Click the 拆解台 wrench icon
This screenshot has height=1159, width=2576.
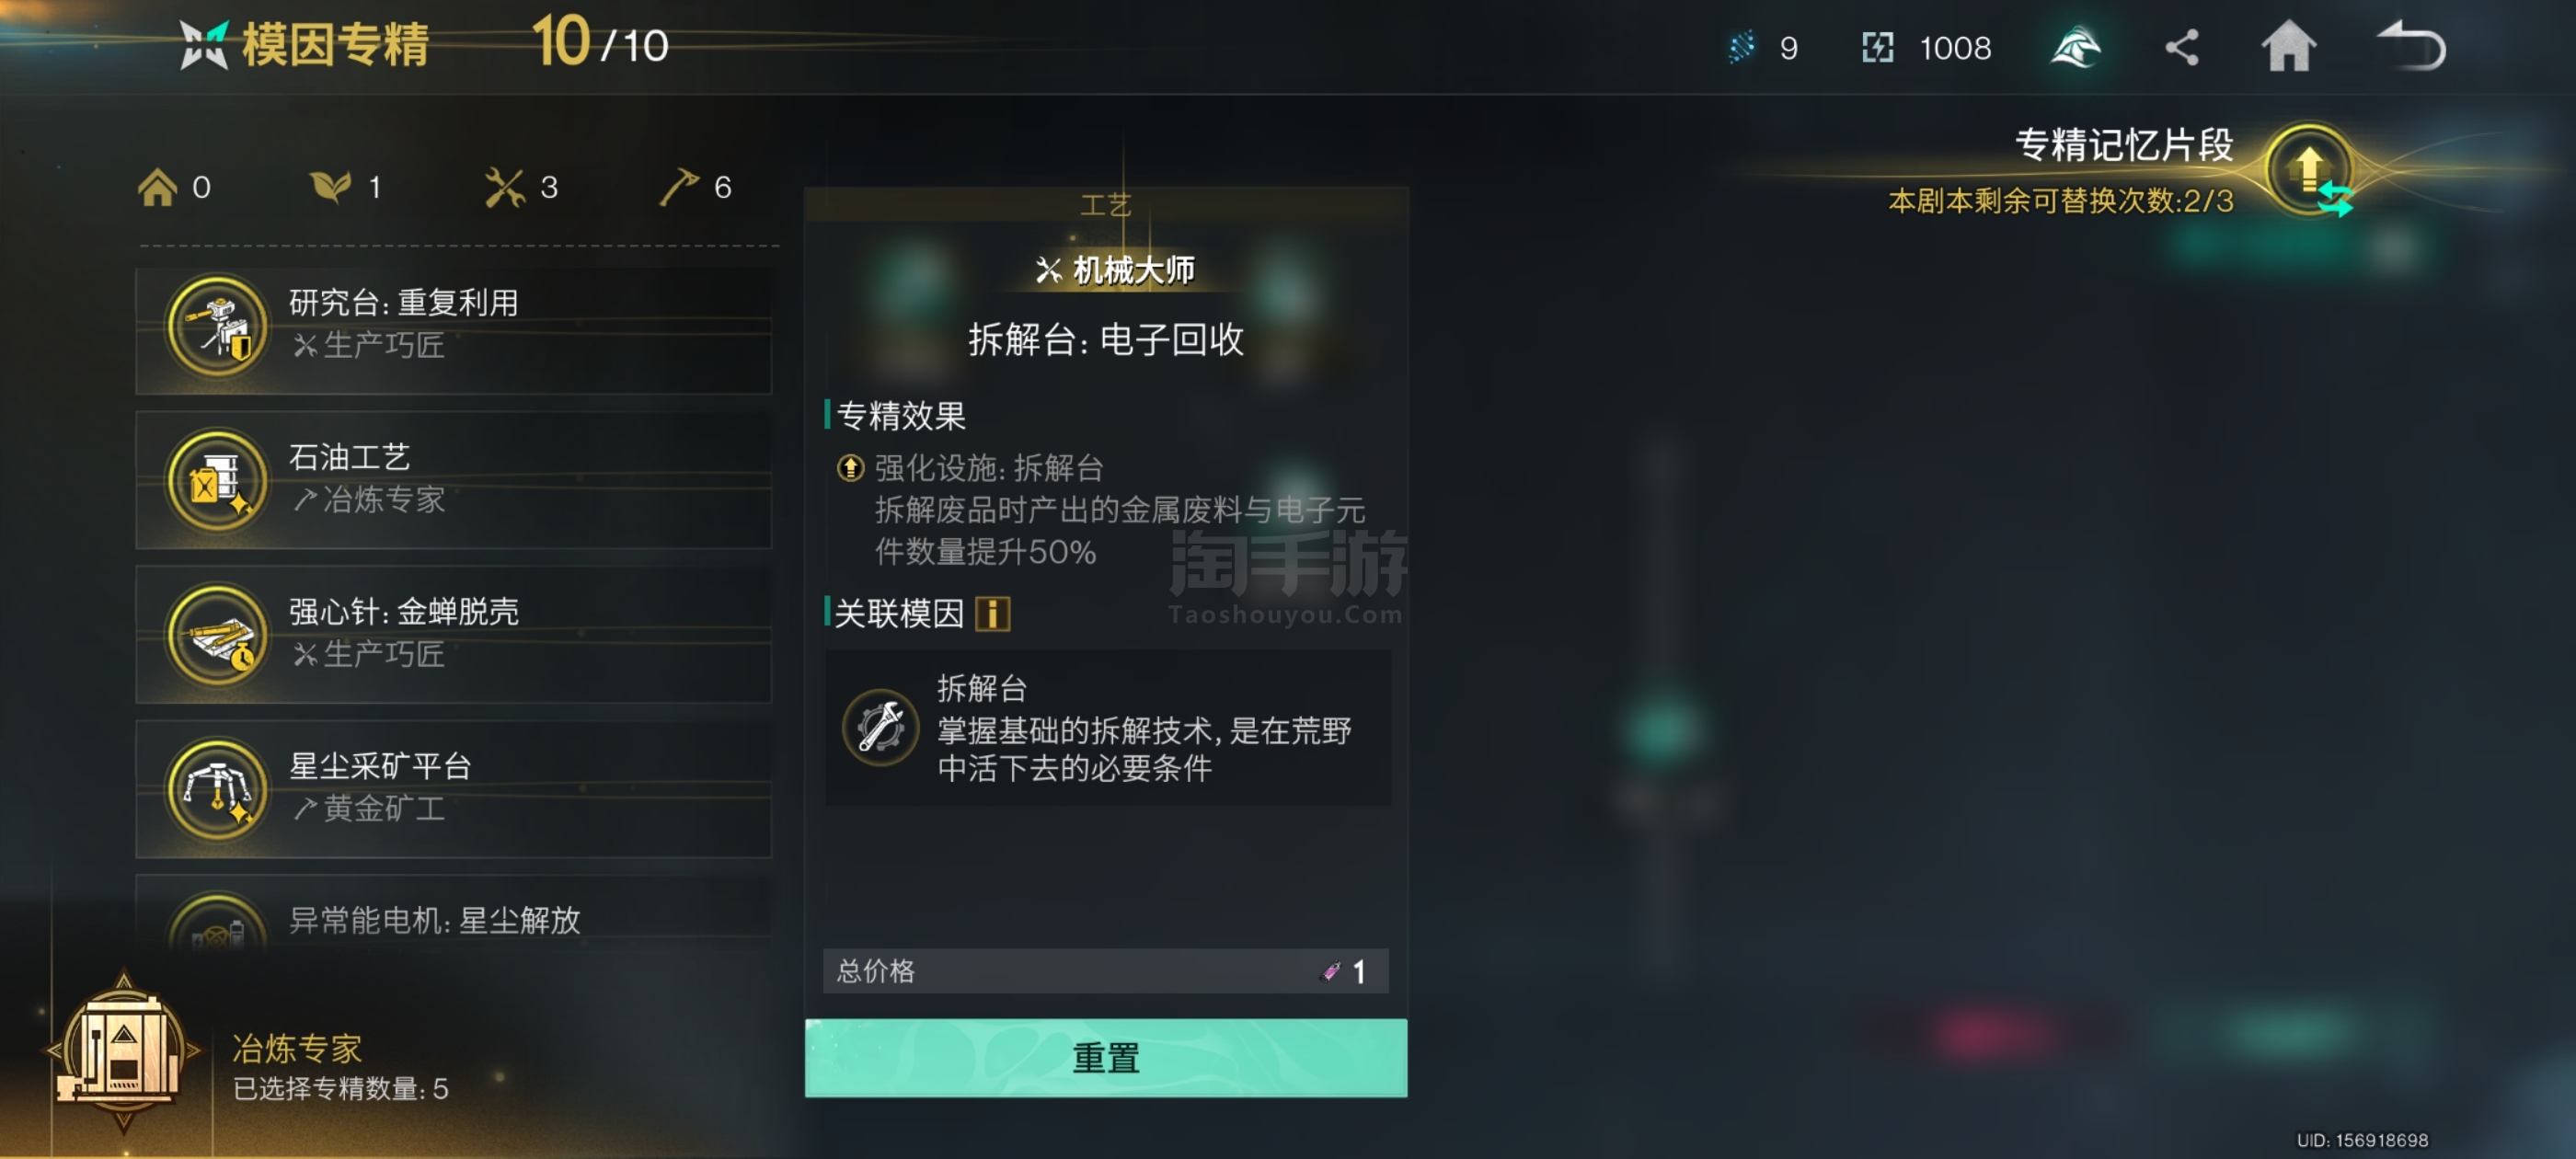click(x=880, y=727)
